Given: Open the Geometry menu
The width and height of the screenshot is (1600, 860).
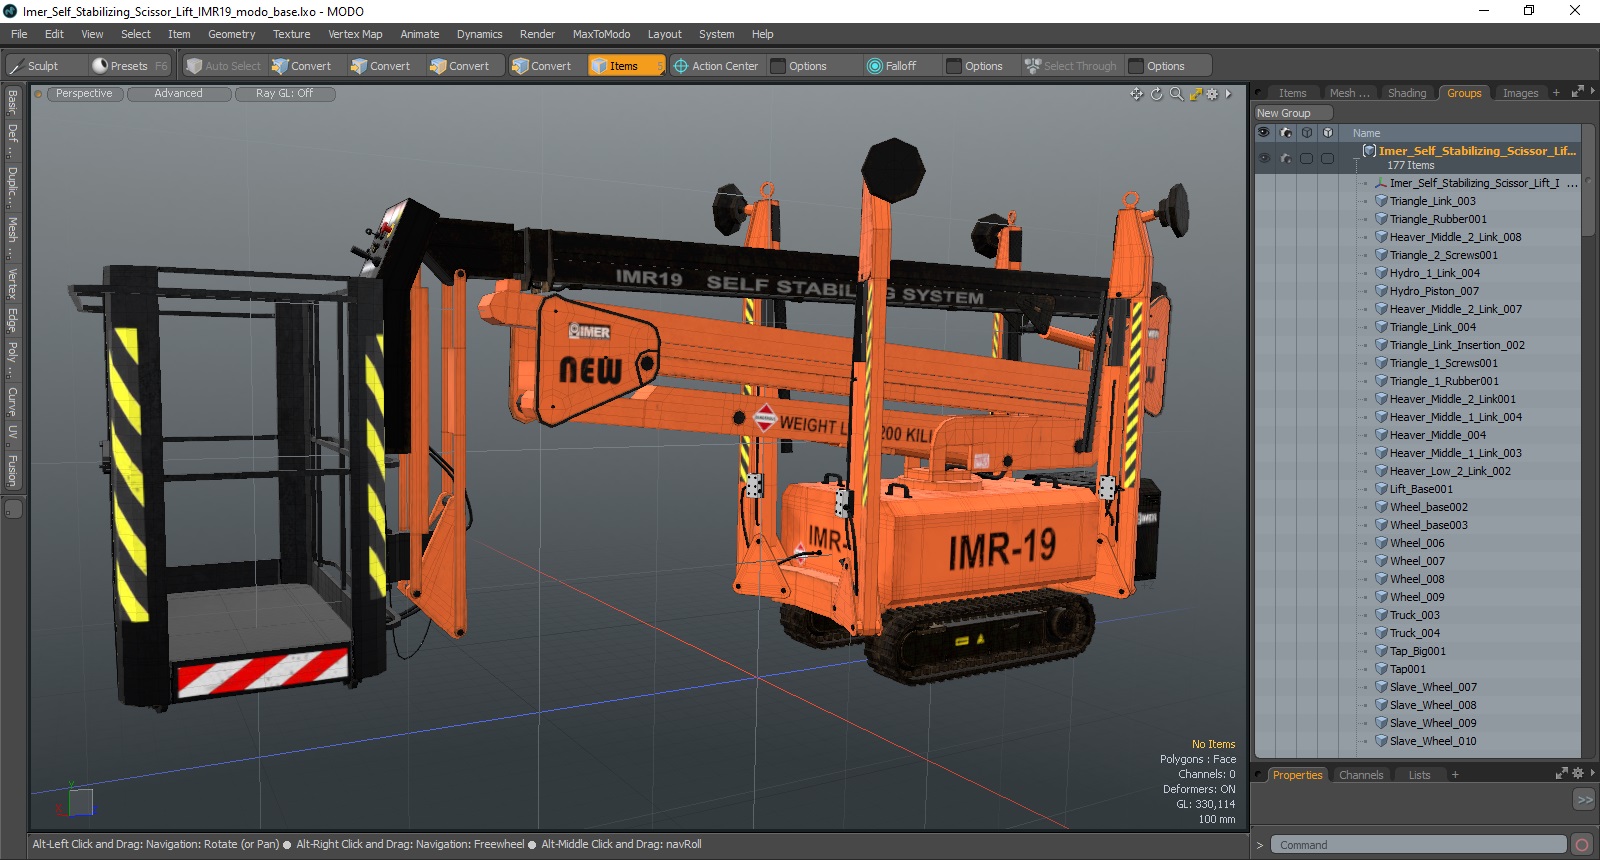Looking at the screenshot, I should coord(231,34).
